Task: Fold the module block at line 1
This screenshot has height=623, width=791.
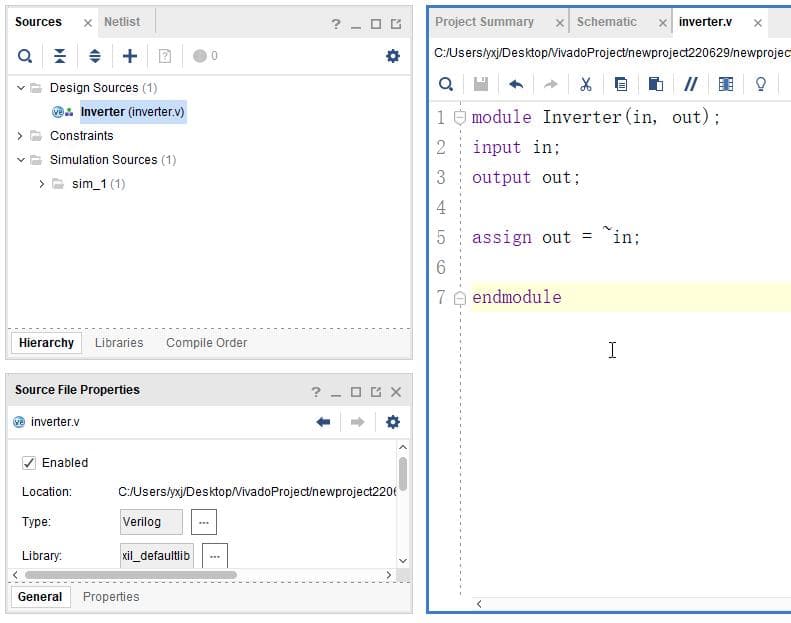Action: pos(460,118)
